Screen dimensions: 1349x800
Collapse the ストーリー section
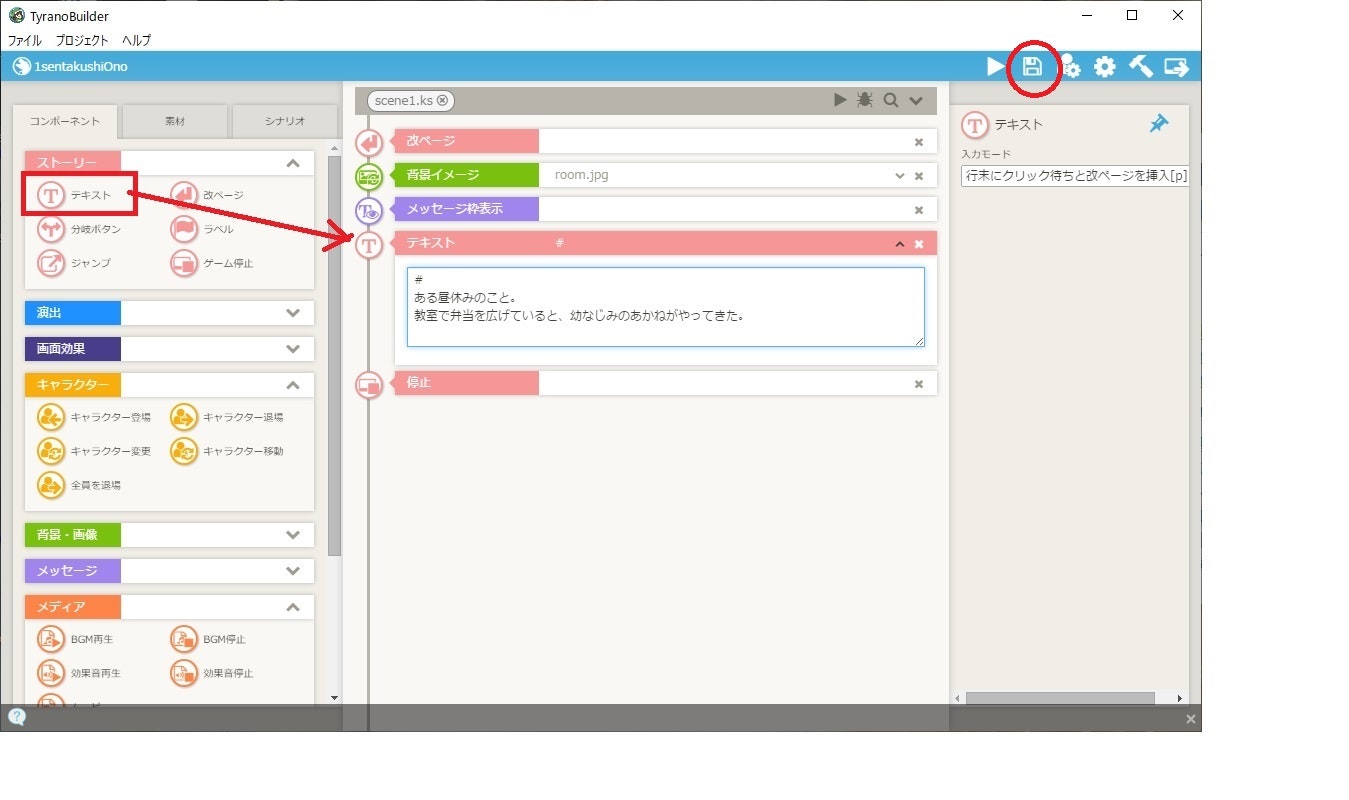tap(292, 163)
